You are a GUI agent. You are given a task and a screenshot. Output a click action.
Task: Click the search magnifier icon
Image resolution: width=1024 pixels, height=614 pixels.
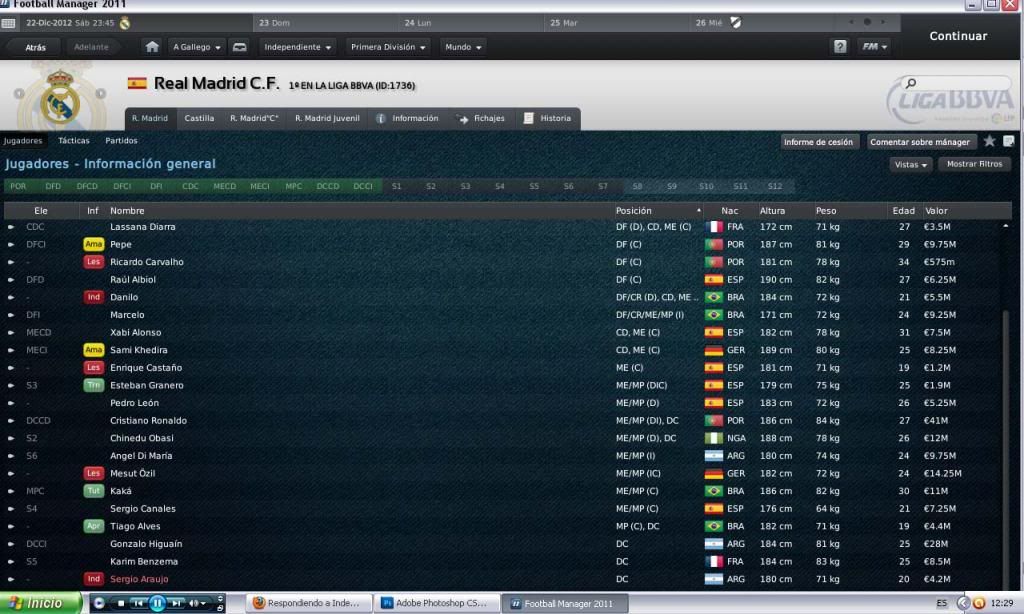[x=910, y=83]
